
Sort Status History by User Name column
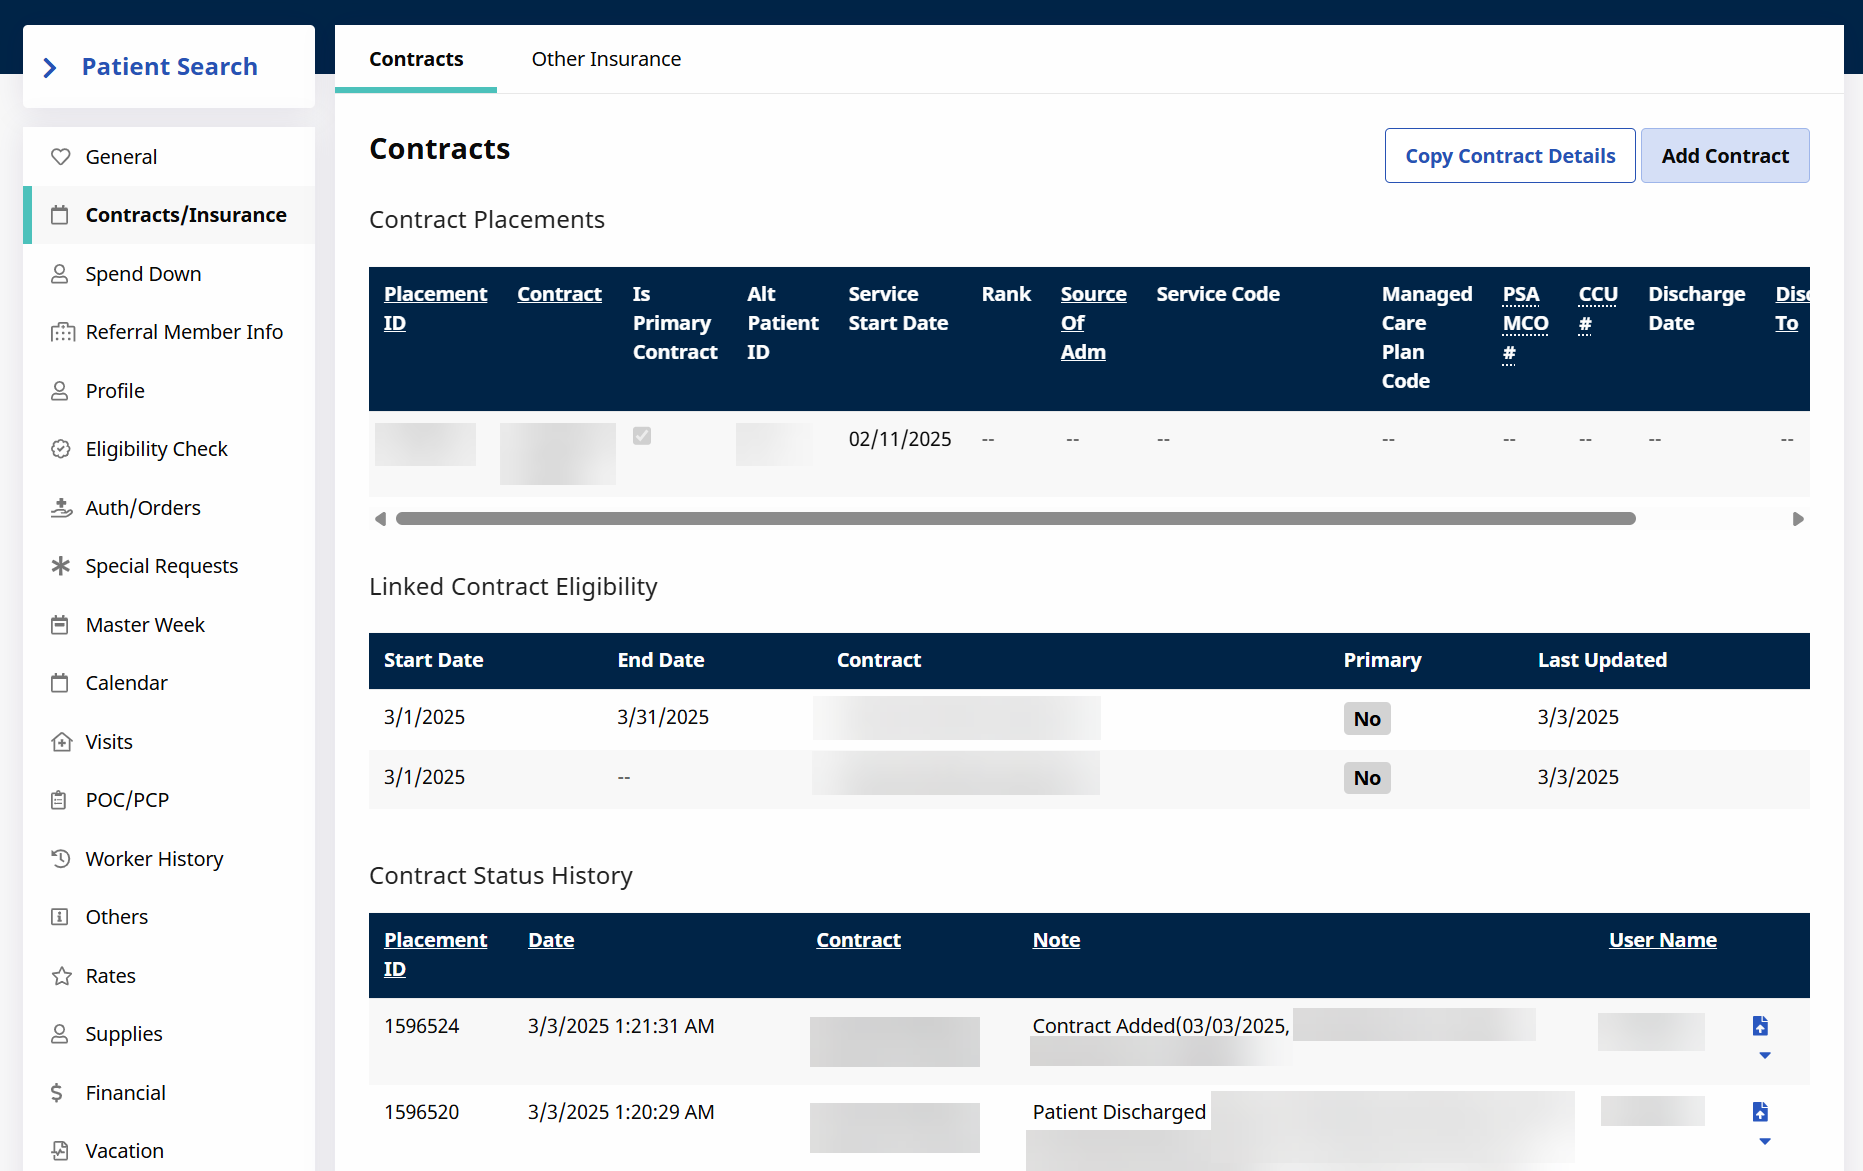click(1662, 940)
